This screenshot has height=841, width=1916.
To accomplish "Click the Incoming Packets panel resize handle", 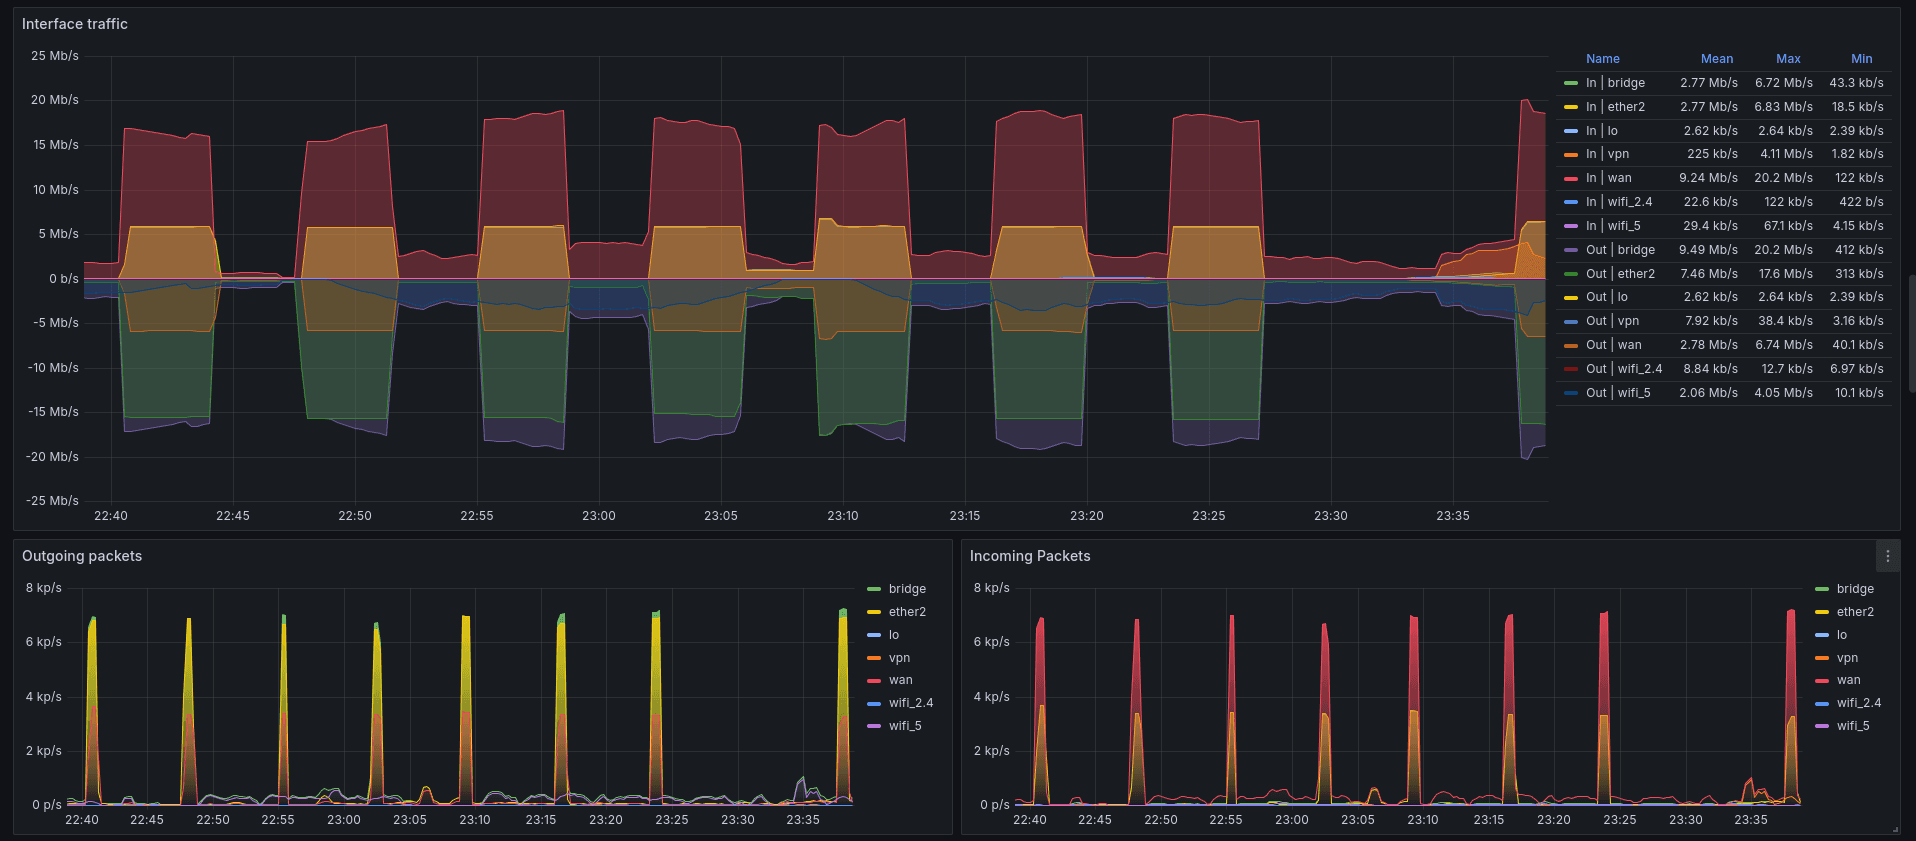I will (x=1895, y=829).
